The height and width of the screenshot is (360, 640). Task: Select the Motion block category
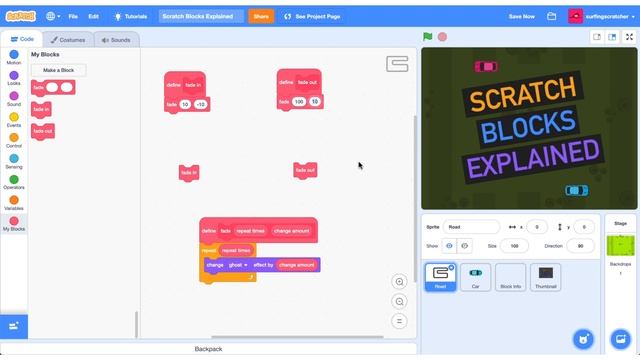point(14,57)
